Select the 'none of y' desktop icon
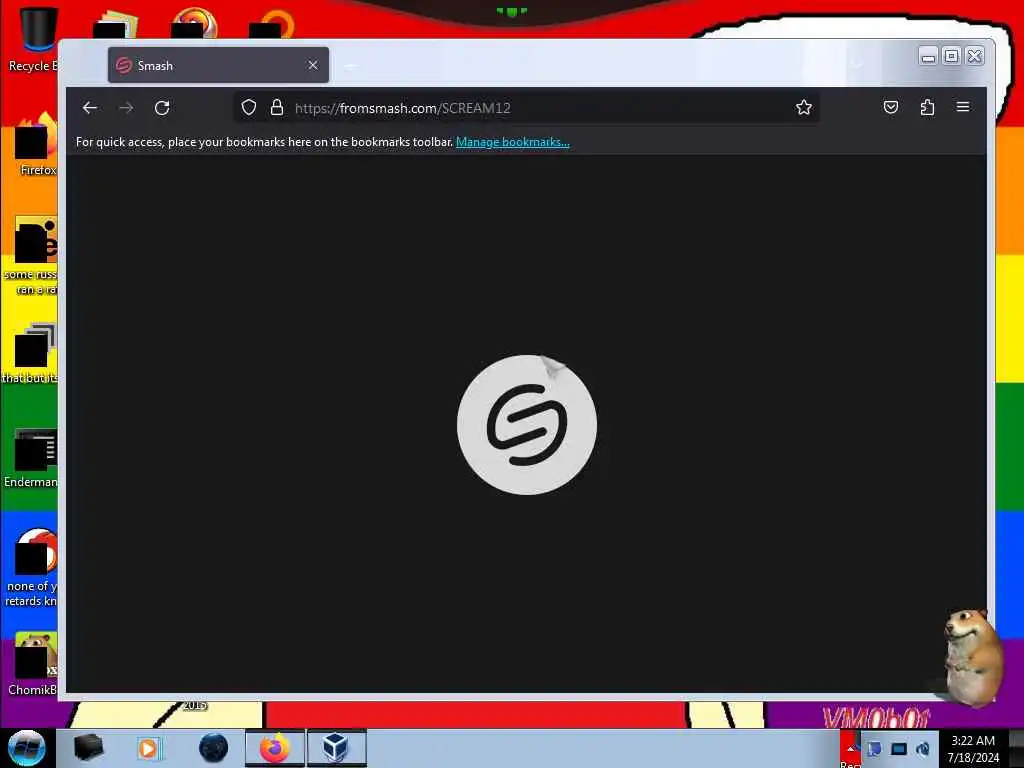 (x=33, y=567)
